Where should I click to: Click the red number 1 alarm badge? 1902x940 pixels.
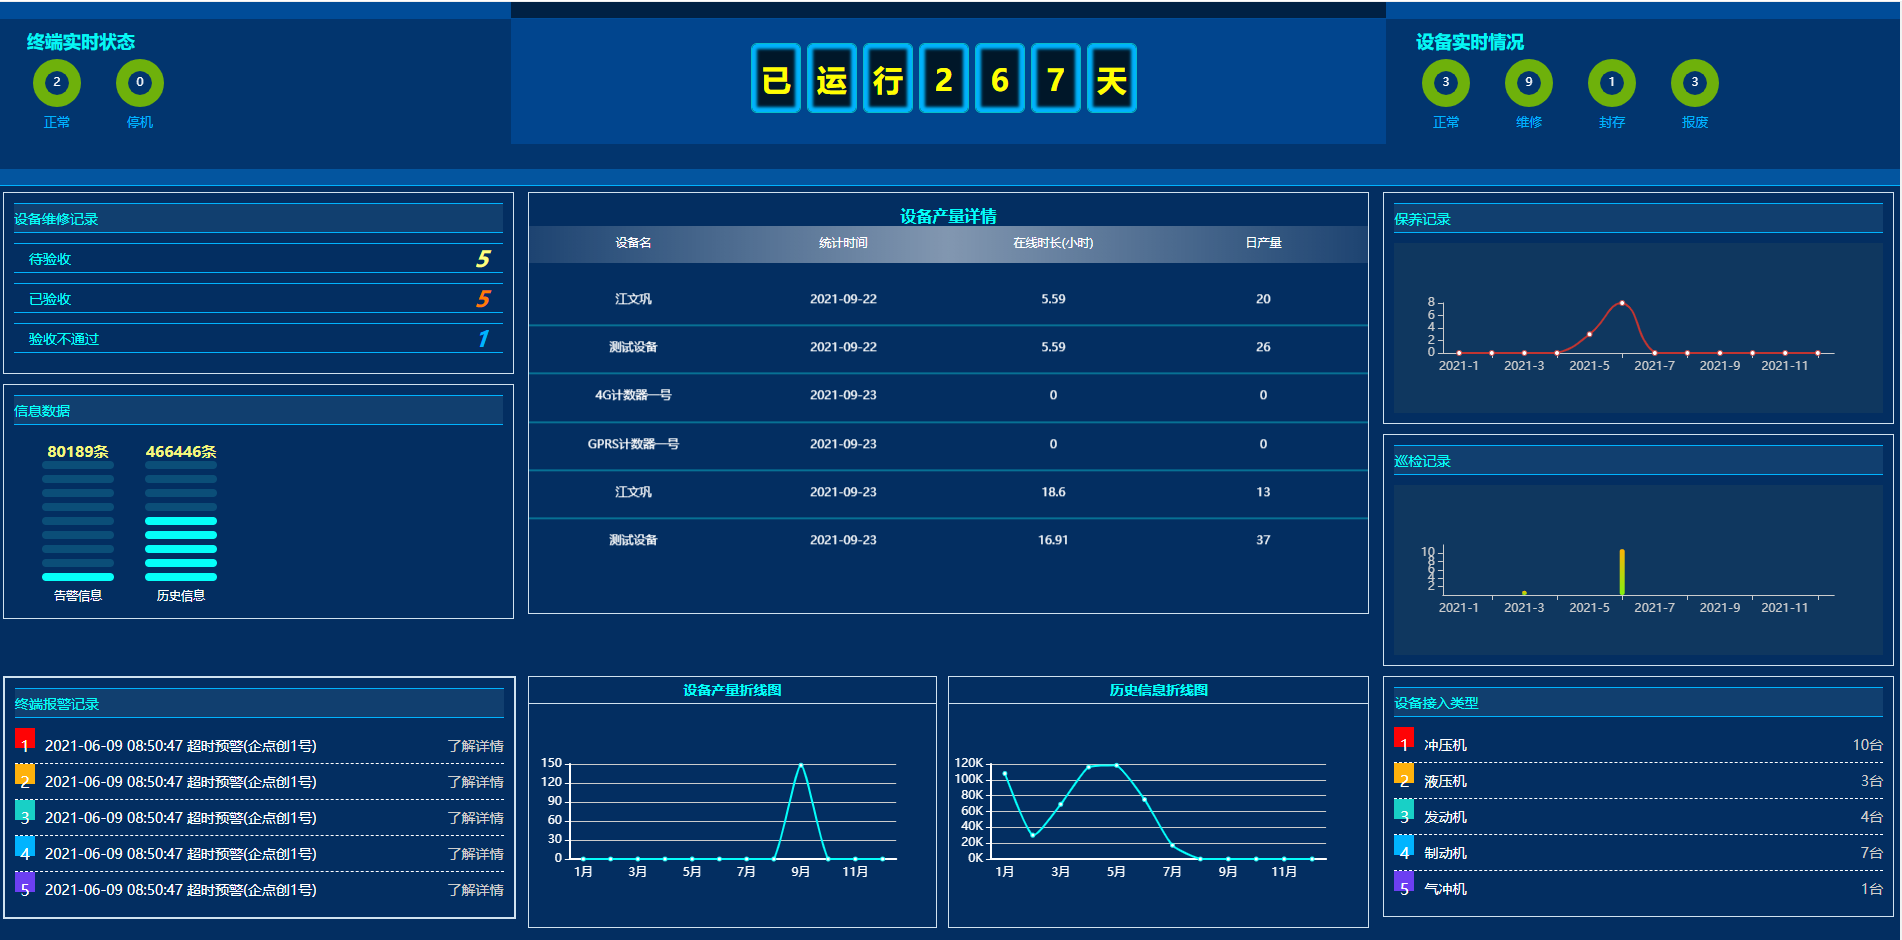[25, 739]
